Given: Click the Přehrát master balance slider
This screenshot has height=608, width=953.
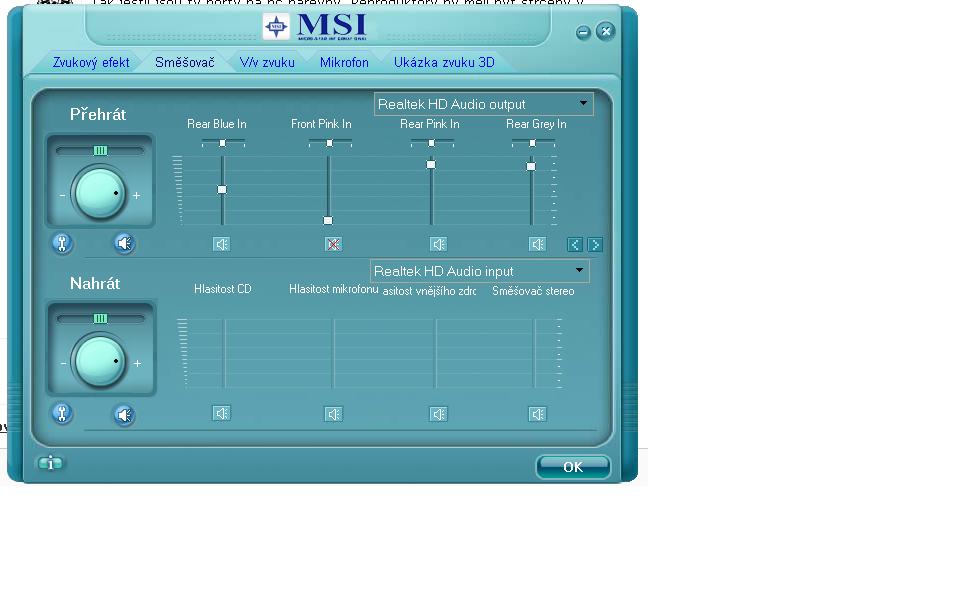Looking at the screenshot, I should tap(100, 150).
